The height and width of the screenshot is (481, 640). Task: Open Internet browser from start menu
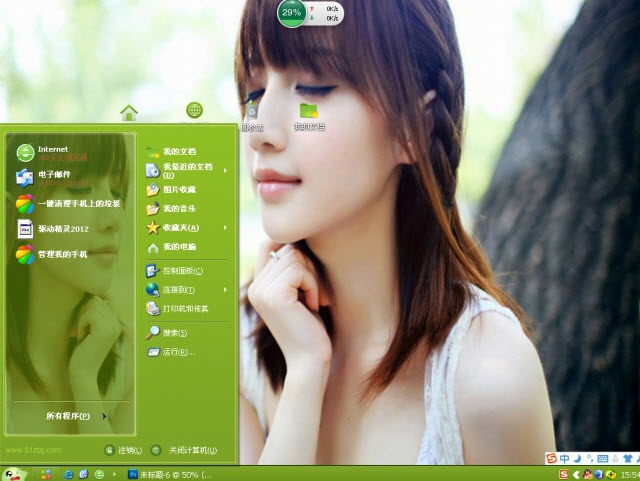[55, 152]
